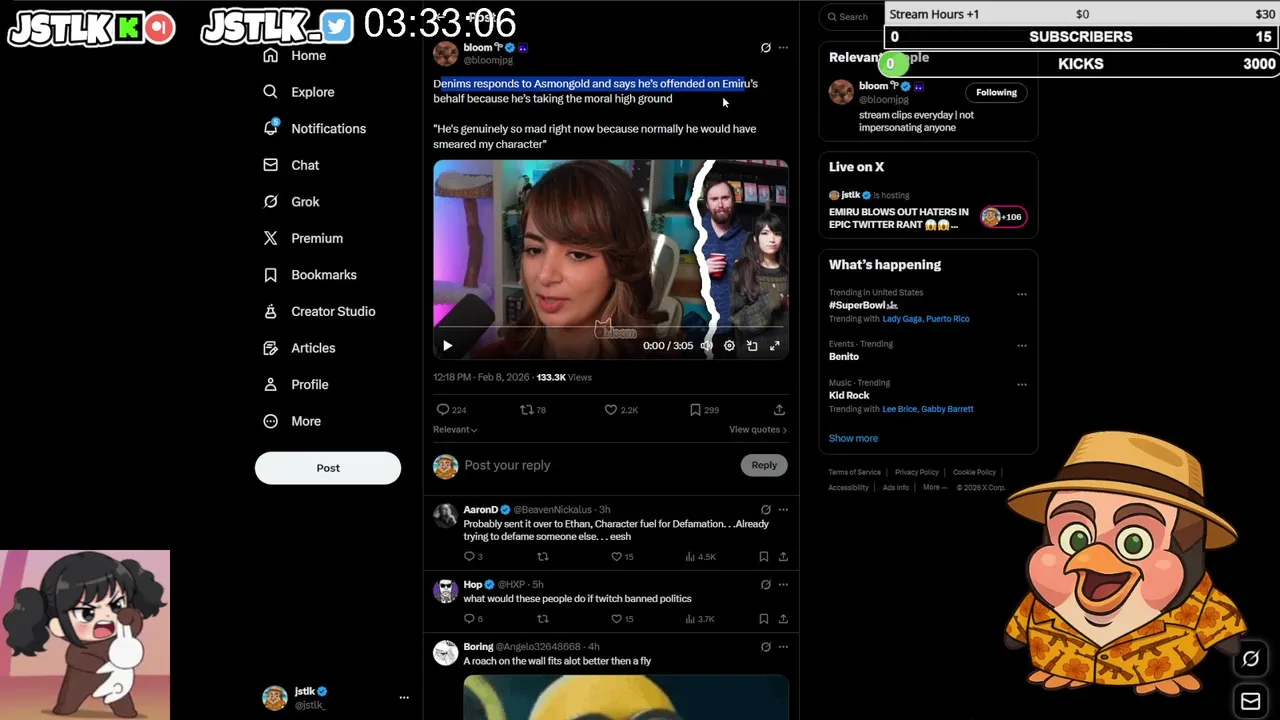Open more options on bloom's post
The height and width of the screenshot is (720, 1280).
click(x=783, y=47)
